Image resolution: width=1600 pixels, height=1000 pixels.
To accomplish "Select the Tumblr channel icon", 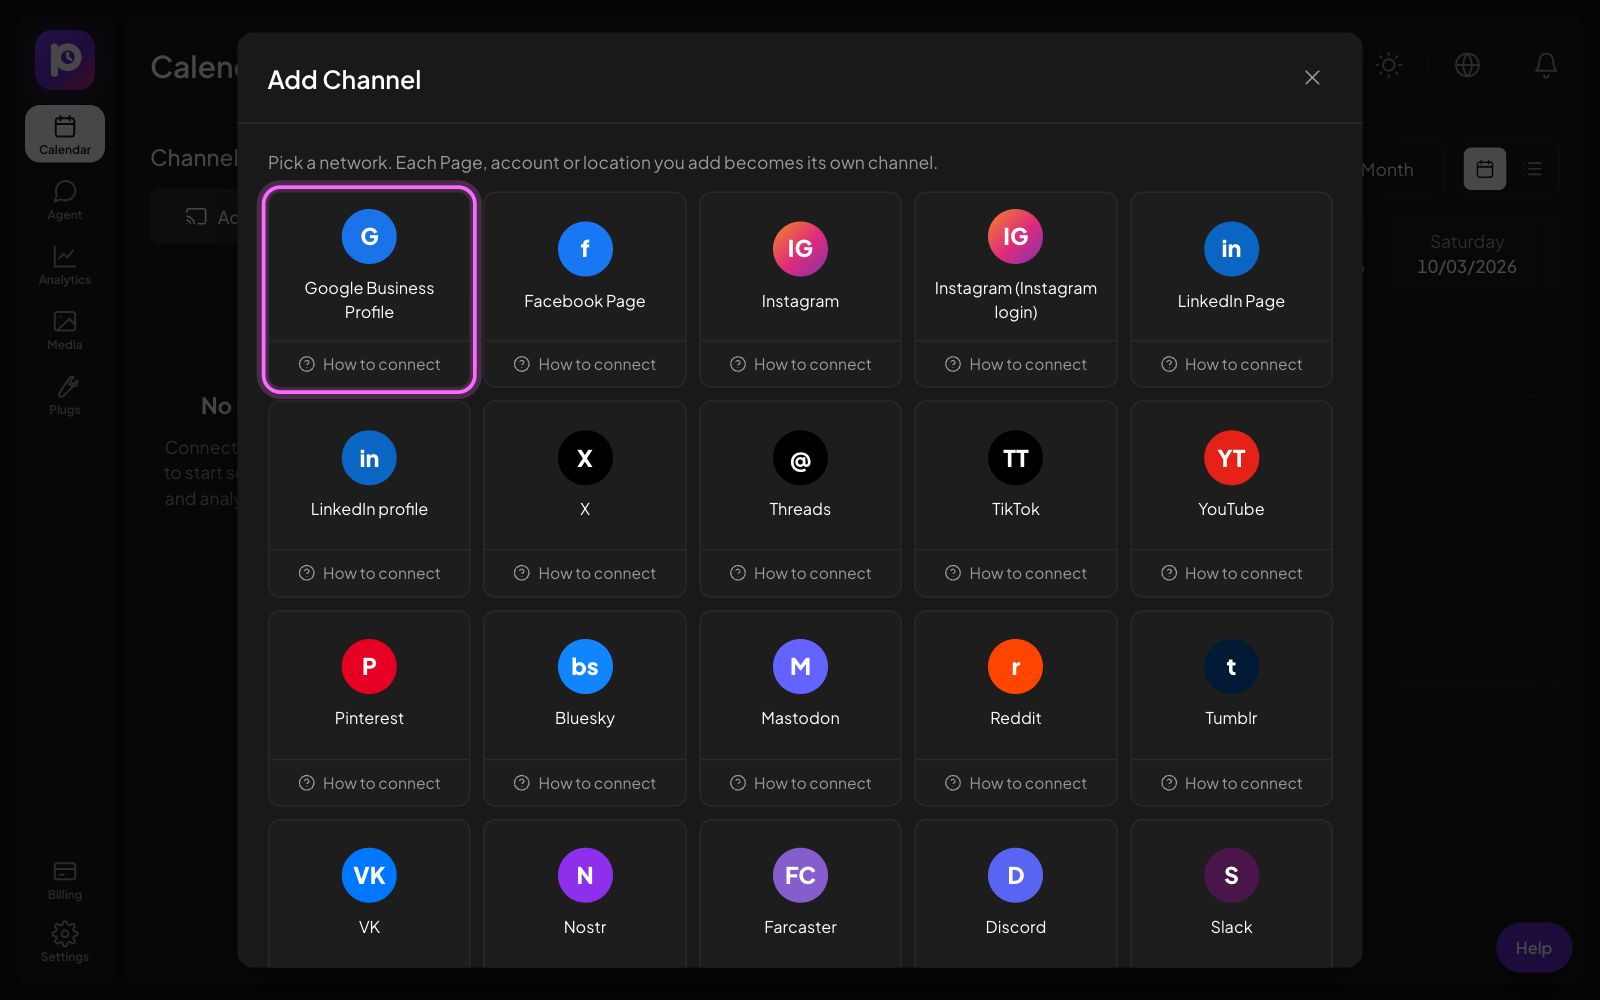I will tap(1231, 667).
